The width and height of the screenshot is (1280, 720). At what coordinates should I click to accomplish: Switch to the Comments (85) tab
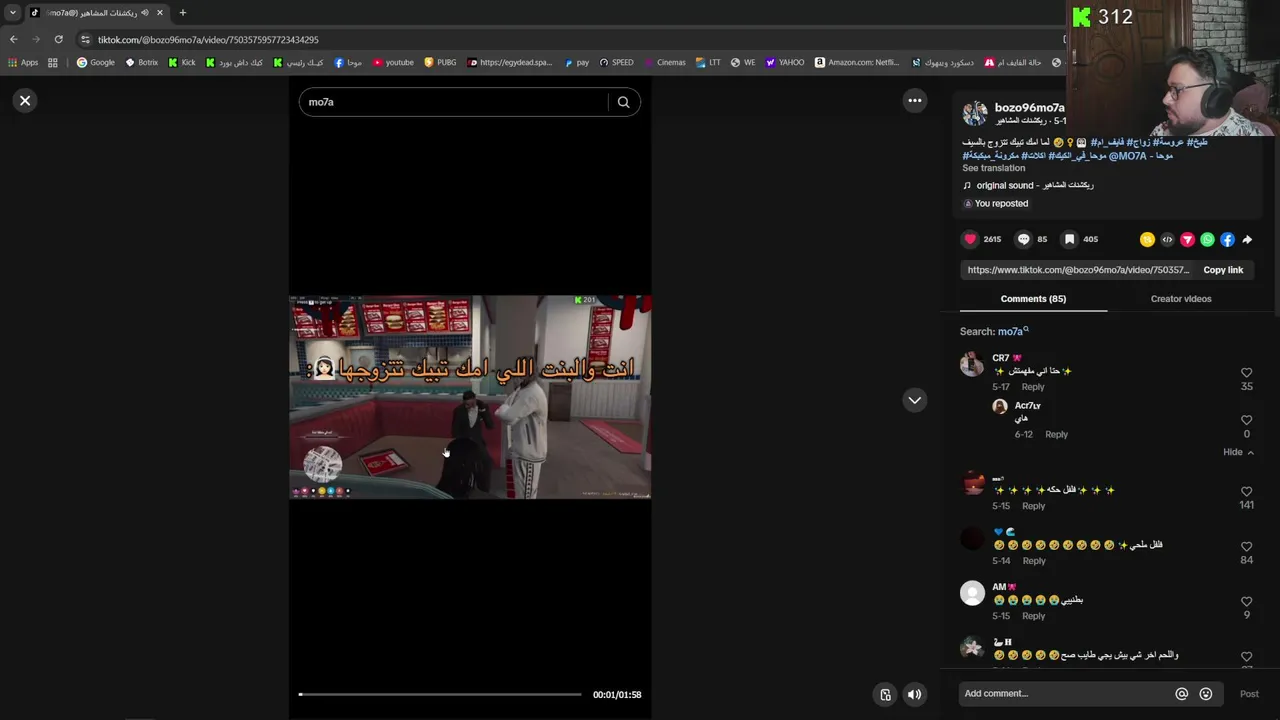(1033, 299)
